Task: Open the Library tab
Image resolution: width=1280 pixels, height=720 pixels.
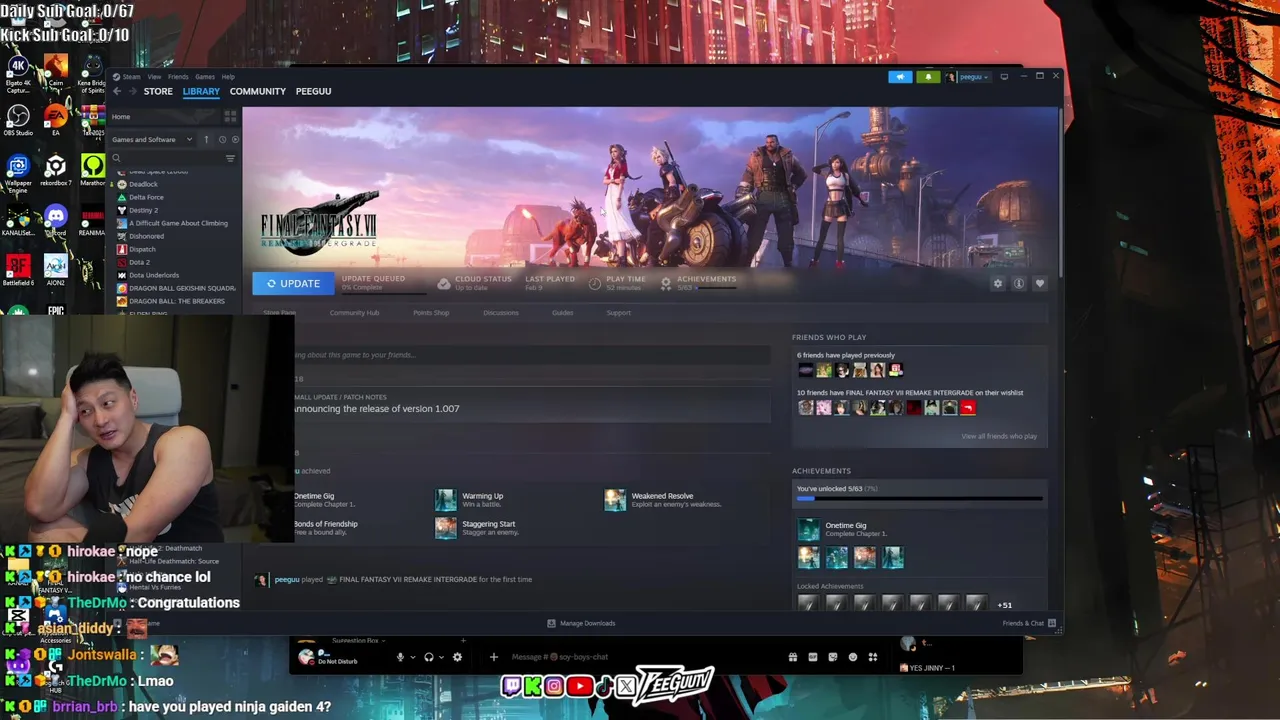Action: click(x=201, y=91)
